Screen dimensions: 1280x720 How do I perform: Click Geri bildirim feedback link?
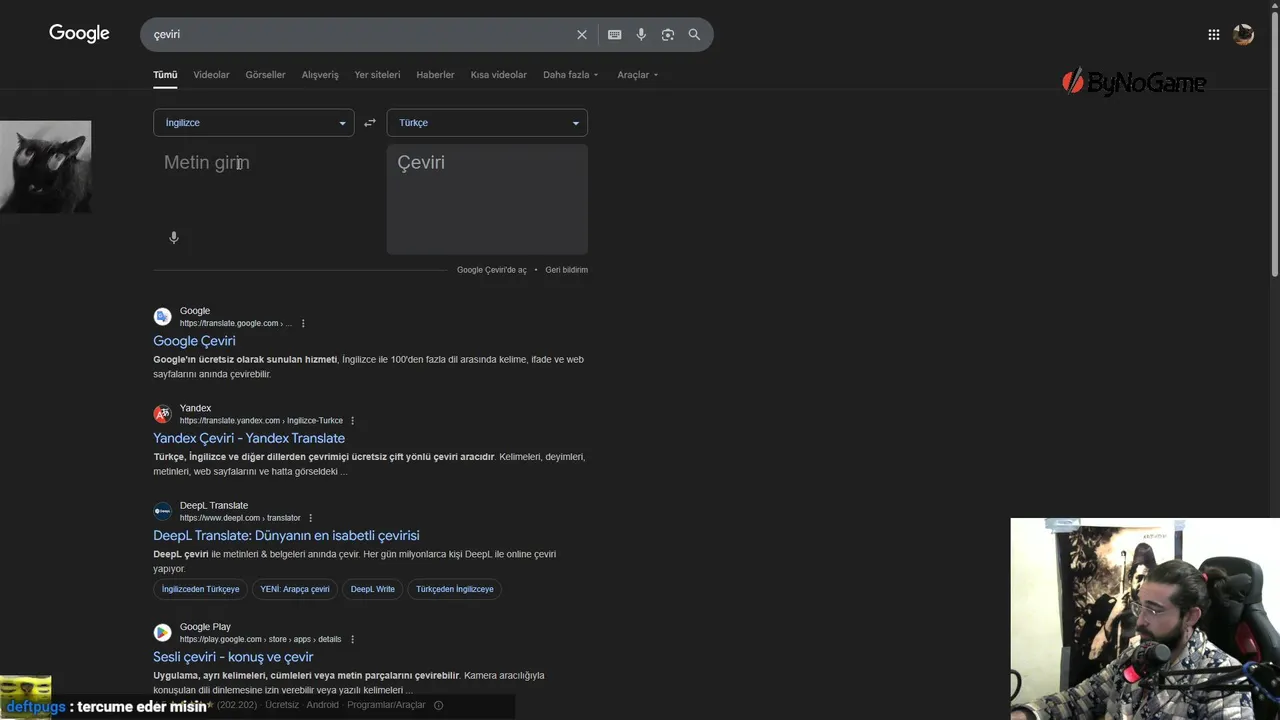tap(566, 270)
